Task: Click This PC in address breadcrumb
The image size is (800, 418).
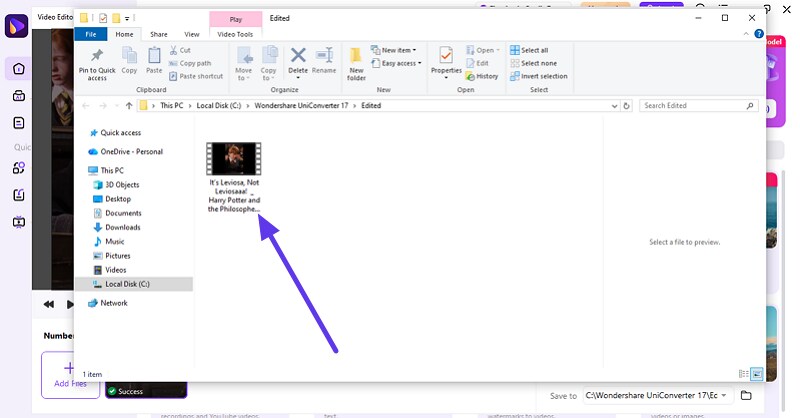Action: click(171, 106)
